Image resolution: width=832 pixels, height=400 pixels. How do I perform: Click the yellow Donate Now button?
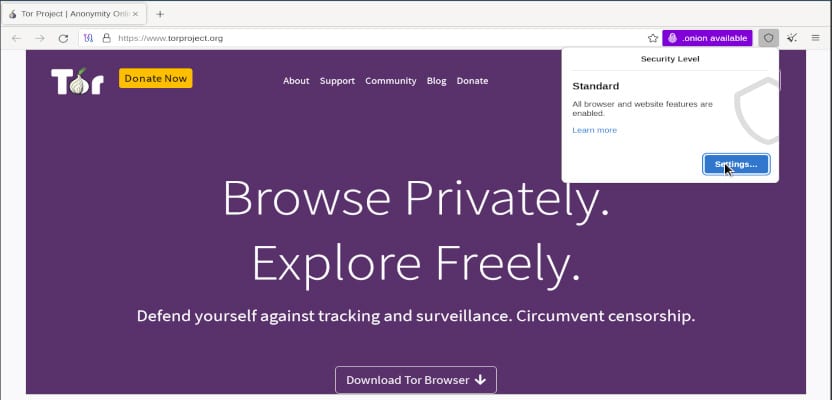(156, 78)
